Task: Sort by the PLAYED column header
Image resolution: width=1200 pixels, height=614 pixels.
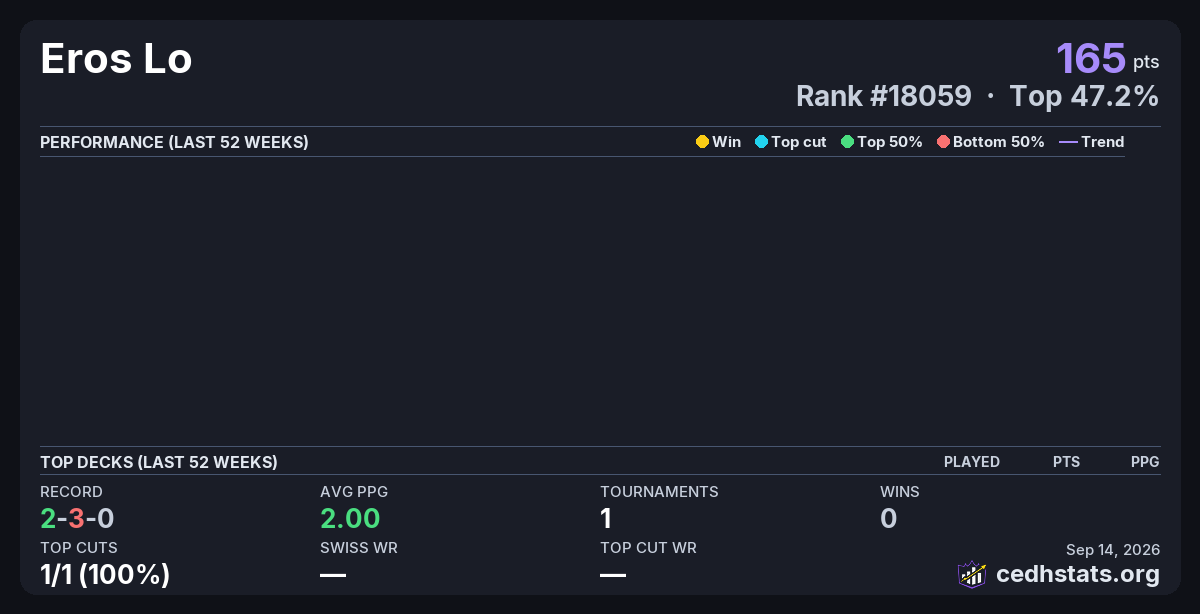Action: 972,462
